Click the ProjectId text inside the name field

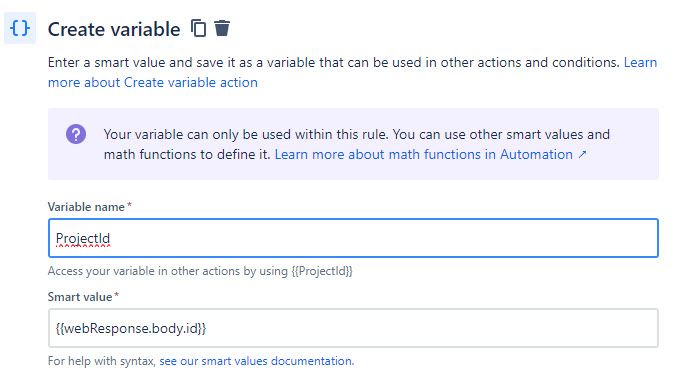click(83, 238)
